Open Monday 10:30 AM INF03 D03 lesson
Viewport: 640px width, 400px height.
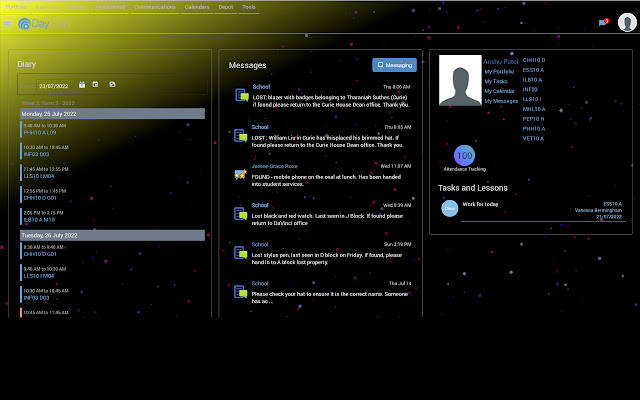click(x=36, y=154)
